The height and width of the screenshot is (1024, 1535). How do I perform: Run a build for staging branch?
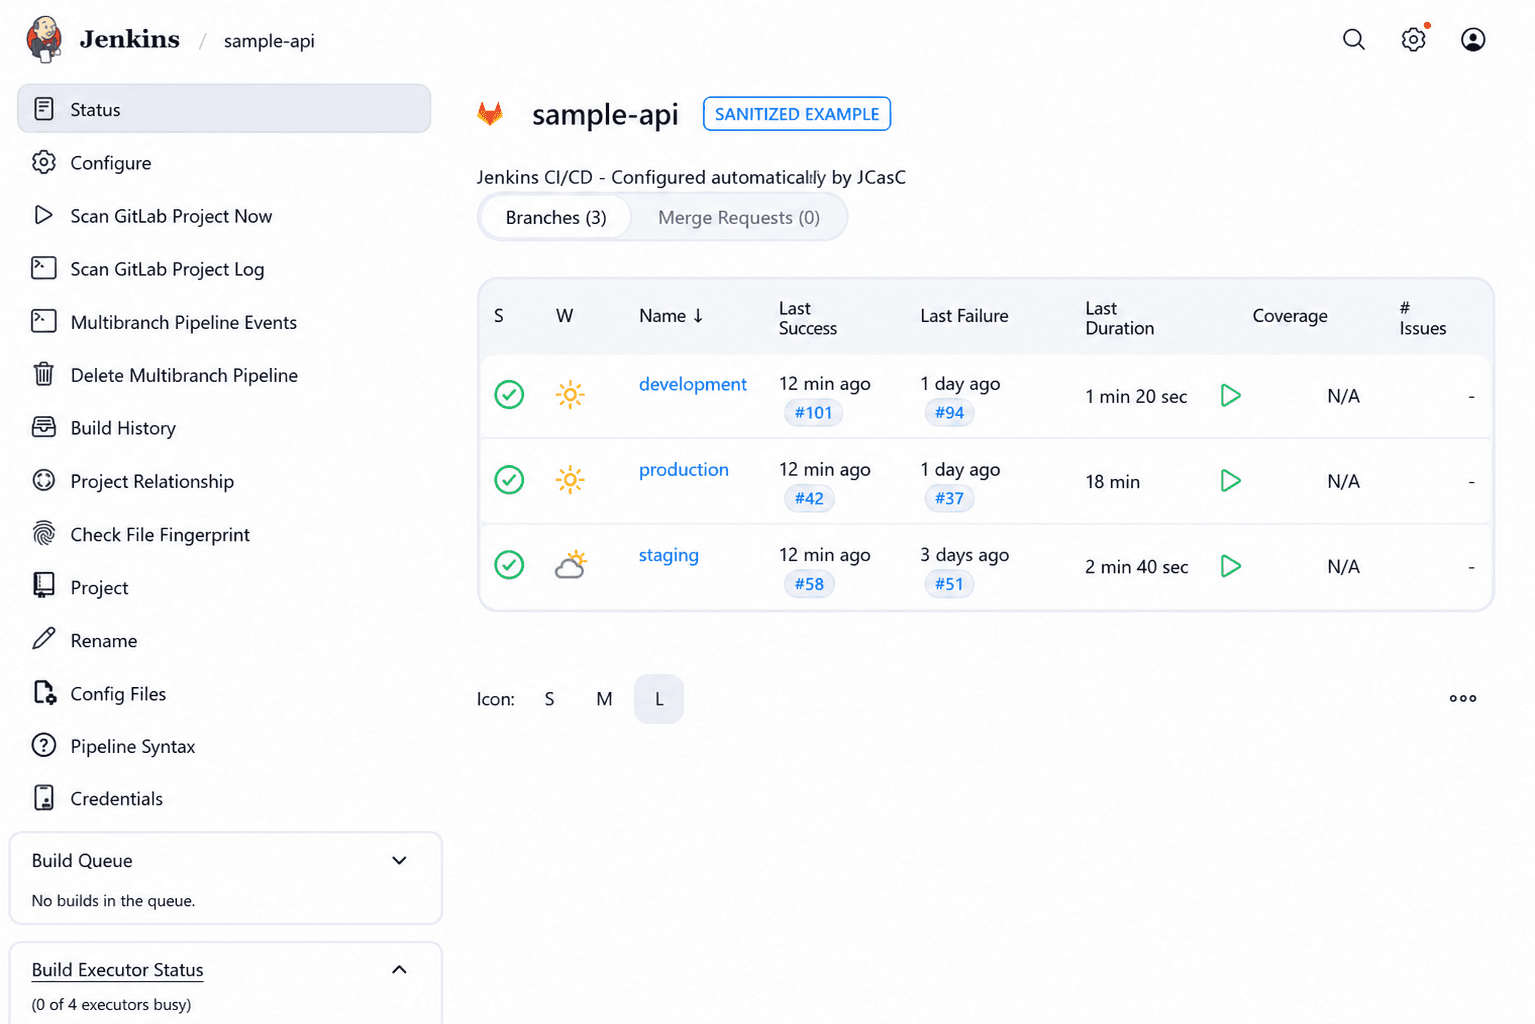(1231, 566)
